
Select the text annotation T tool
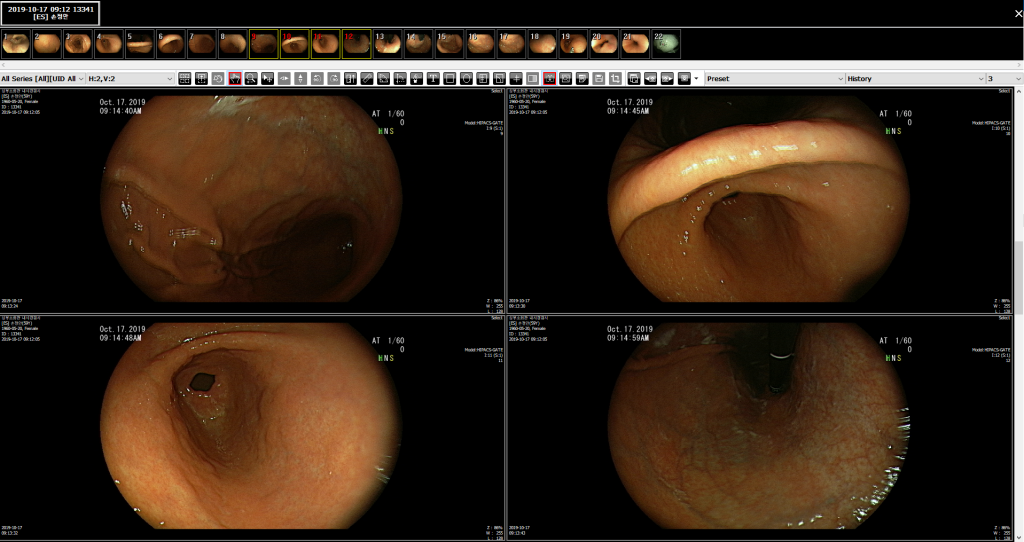coord(433,78)
